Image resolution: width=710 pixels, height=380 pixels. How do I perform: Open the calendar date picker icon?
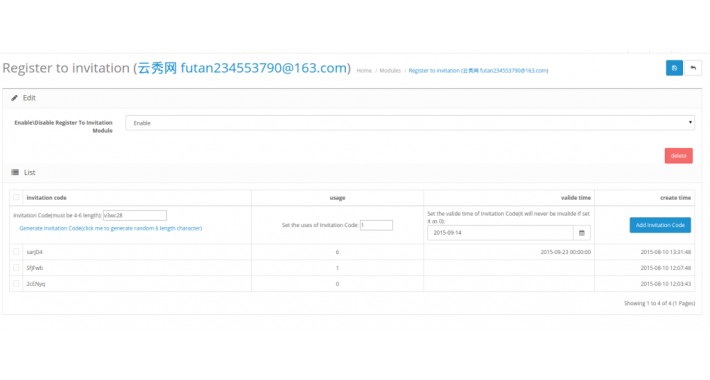coord(581,233)
